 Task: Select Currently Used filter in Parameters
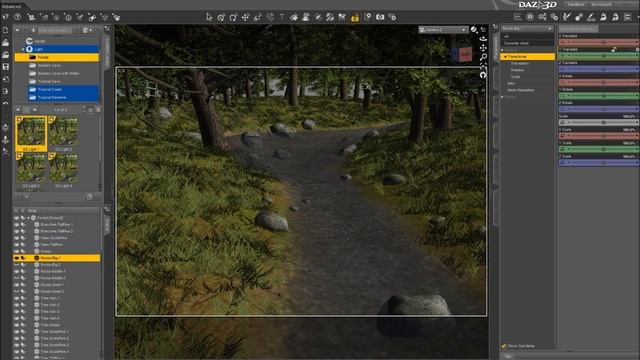point(527,43)
